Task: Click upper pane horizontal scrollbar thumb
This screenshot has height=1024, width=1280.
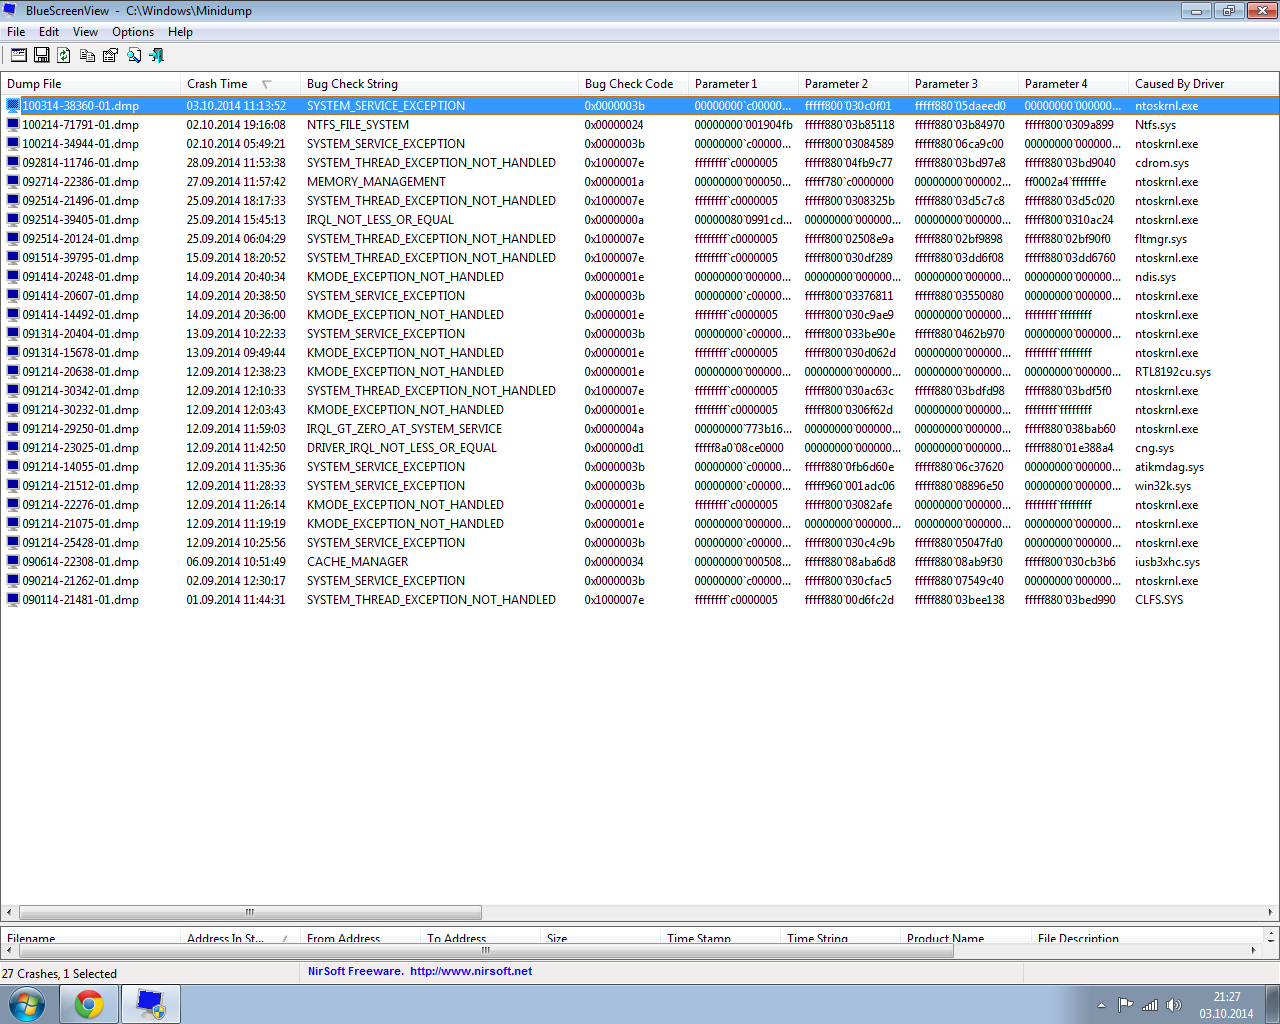Action: (x=250, y=912)
